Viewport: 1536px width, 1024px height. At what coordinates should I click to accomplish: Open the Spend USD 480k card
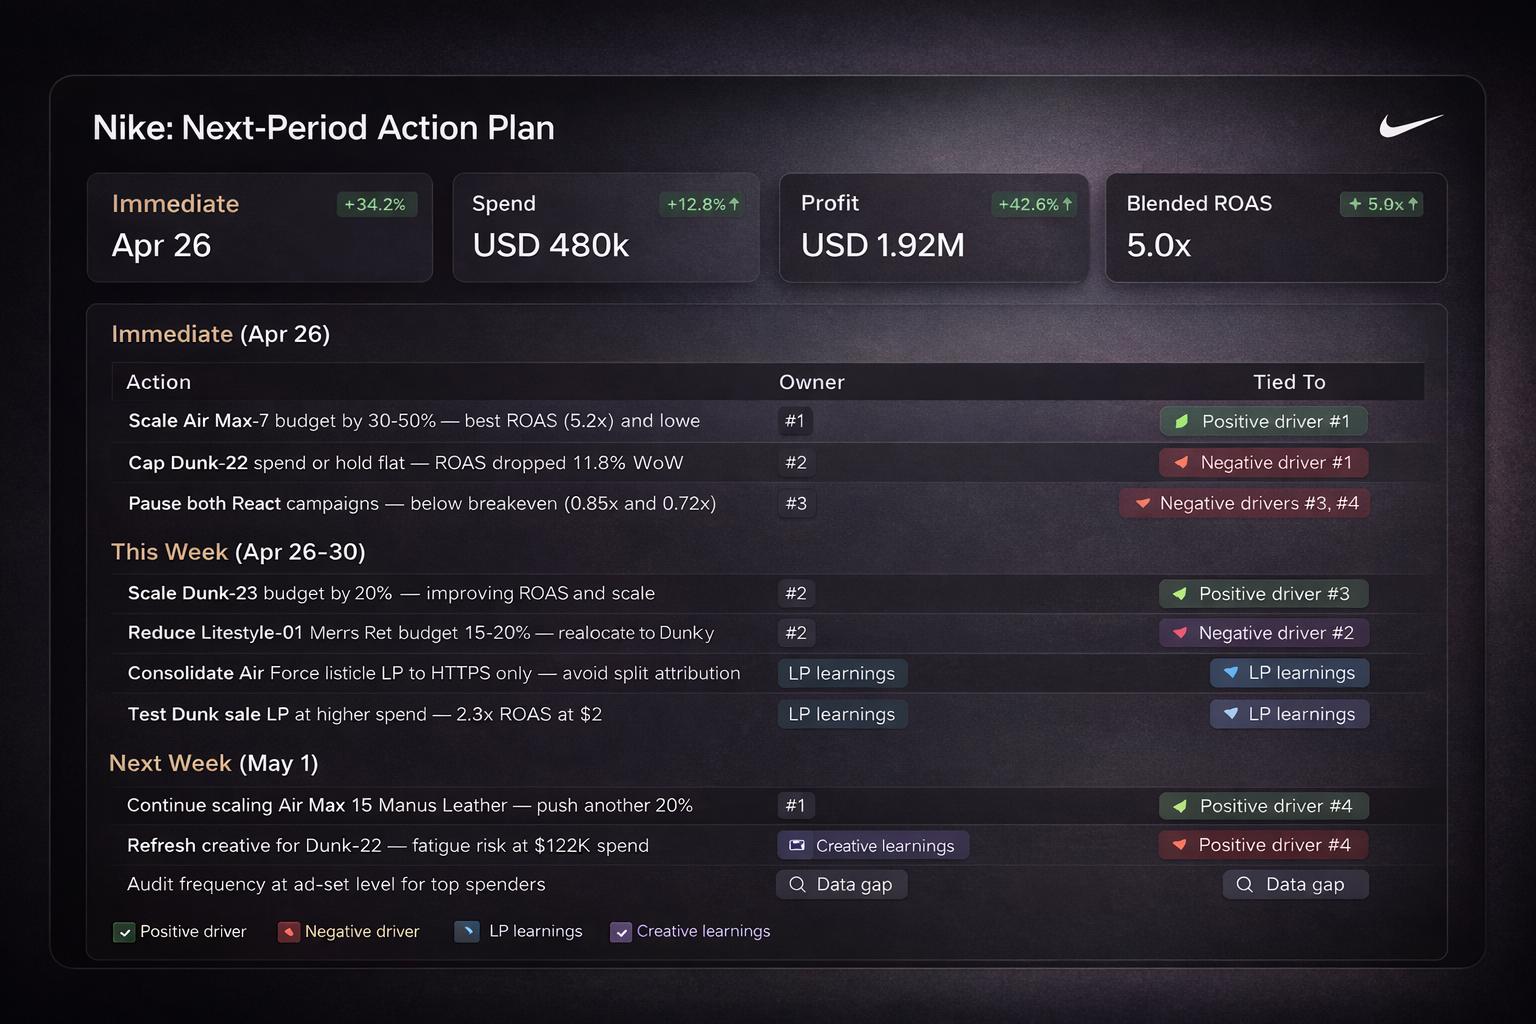[x=606, y=228]
